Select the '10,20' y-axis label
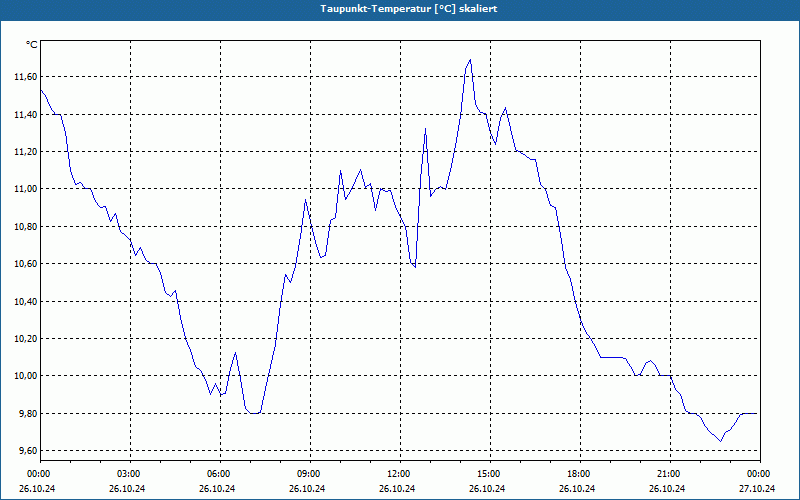800x500 pixels. pyautogui.click(x=25, y=339)
